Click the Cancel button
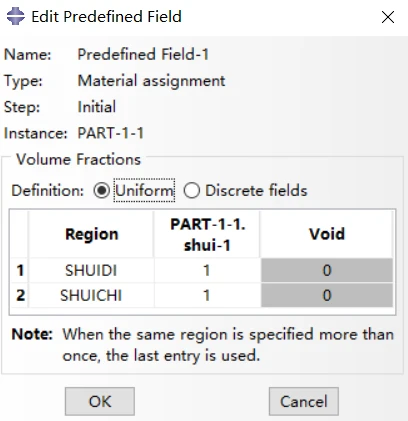 coord(304,401)
